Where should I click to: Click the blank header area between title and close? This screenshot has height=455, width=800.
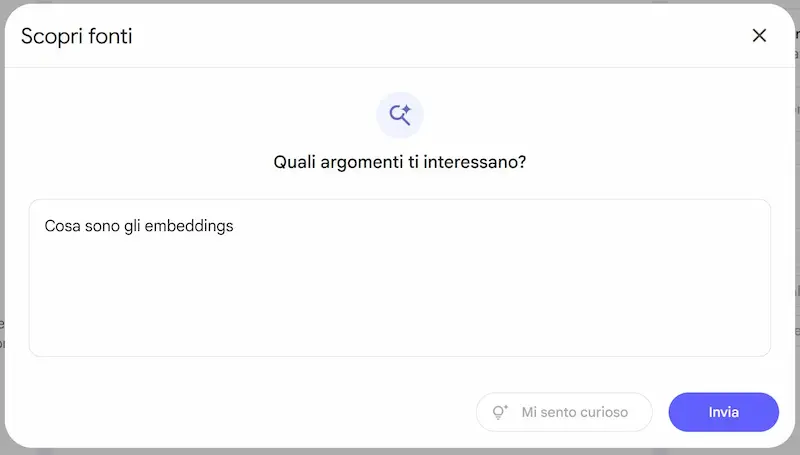tap(439, 36)
